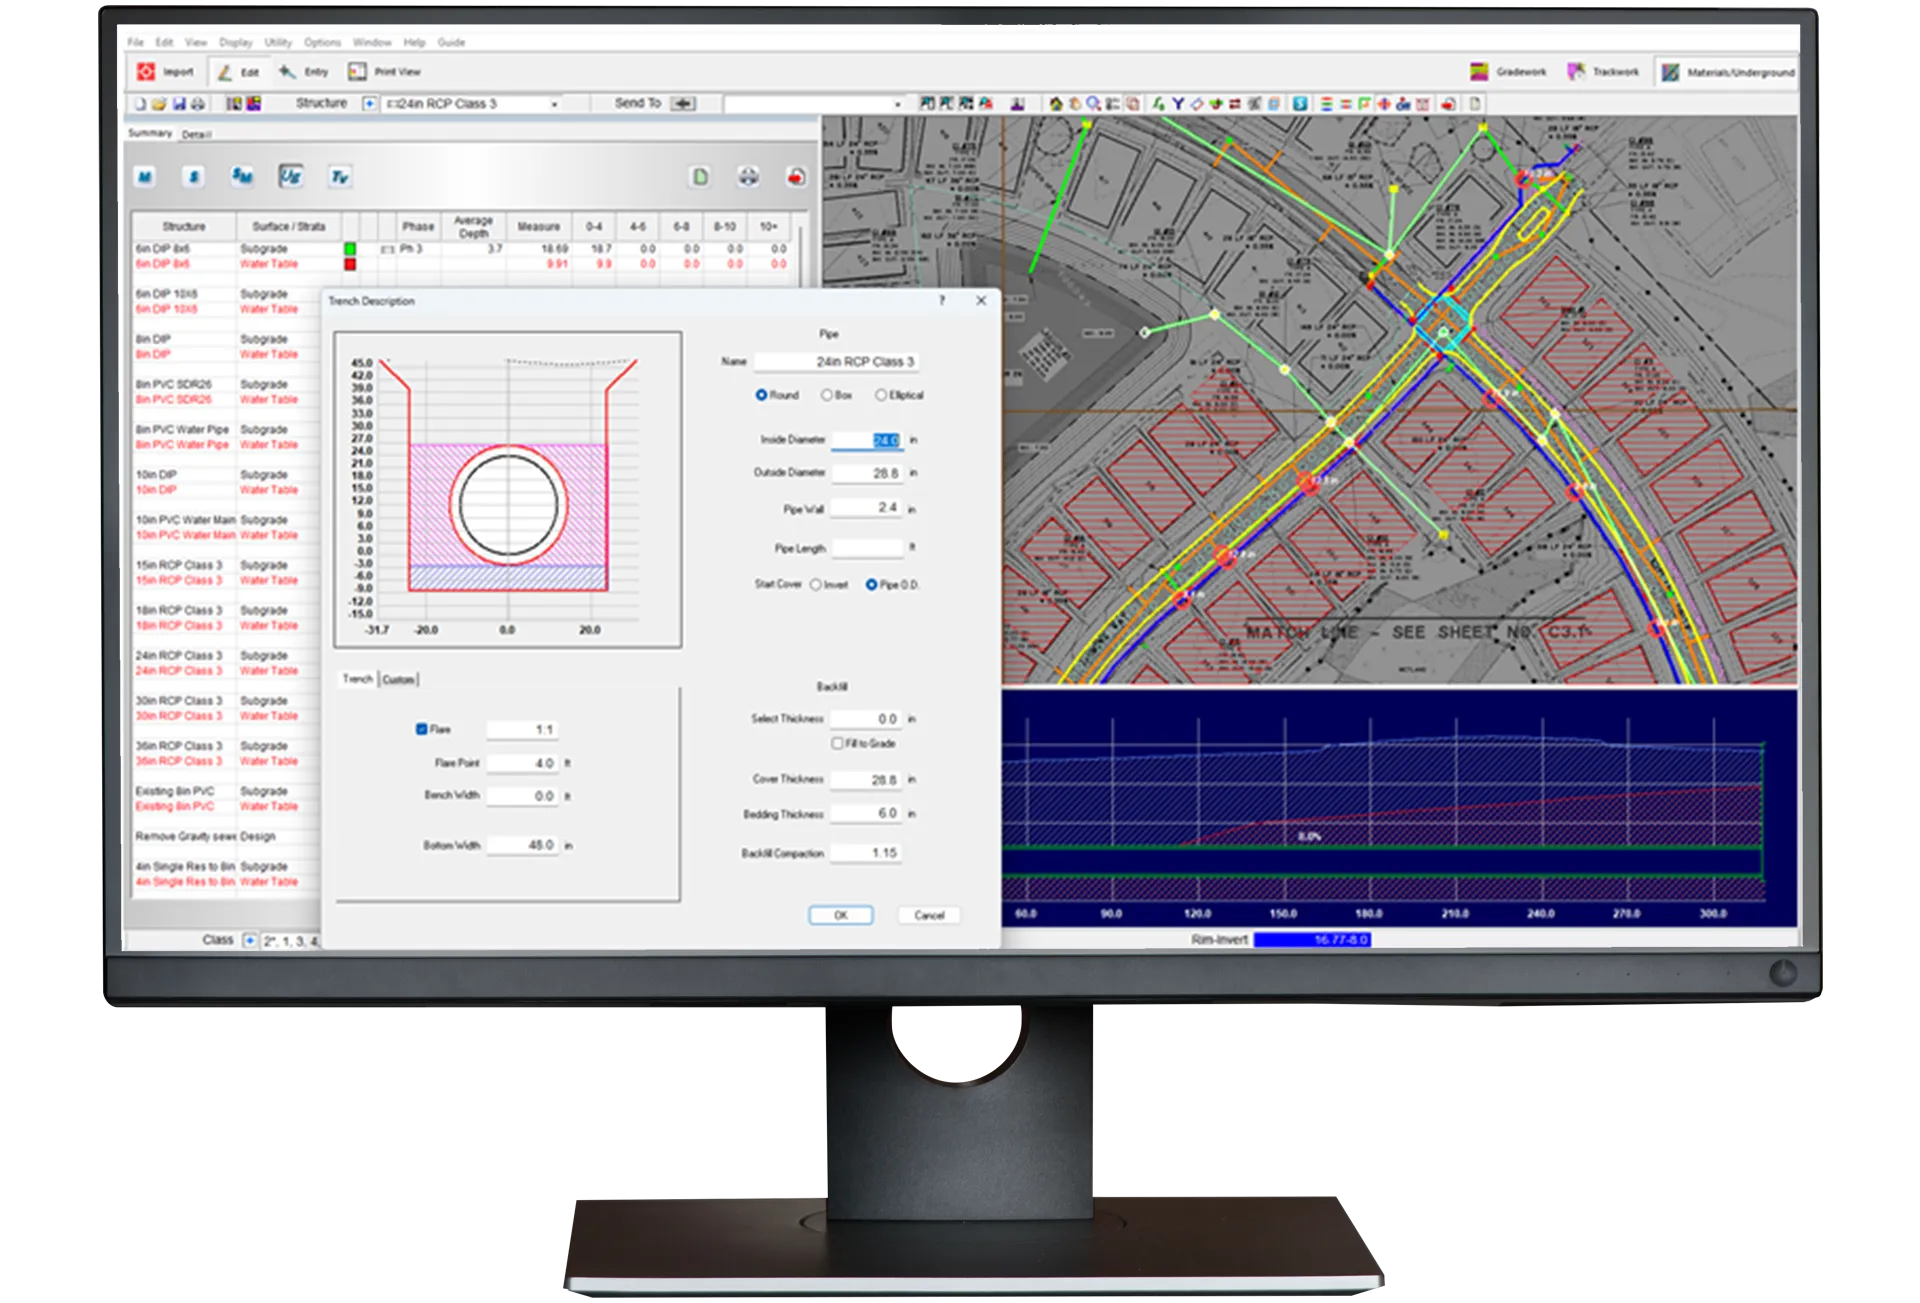Screen dimensions: 1920x1303
Task: Select the Box pipe shape radio
Action: [x=827, y=395]
